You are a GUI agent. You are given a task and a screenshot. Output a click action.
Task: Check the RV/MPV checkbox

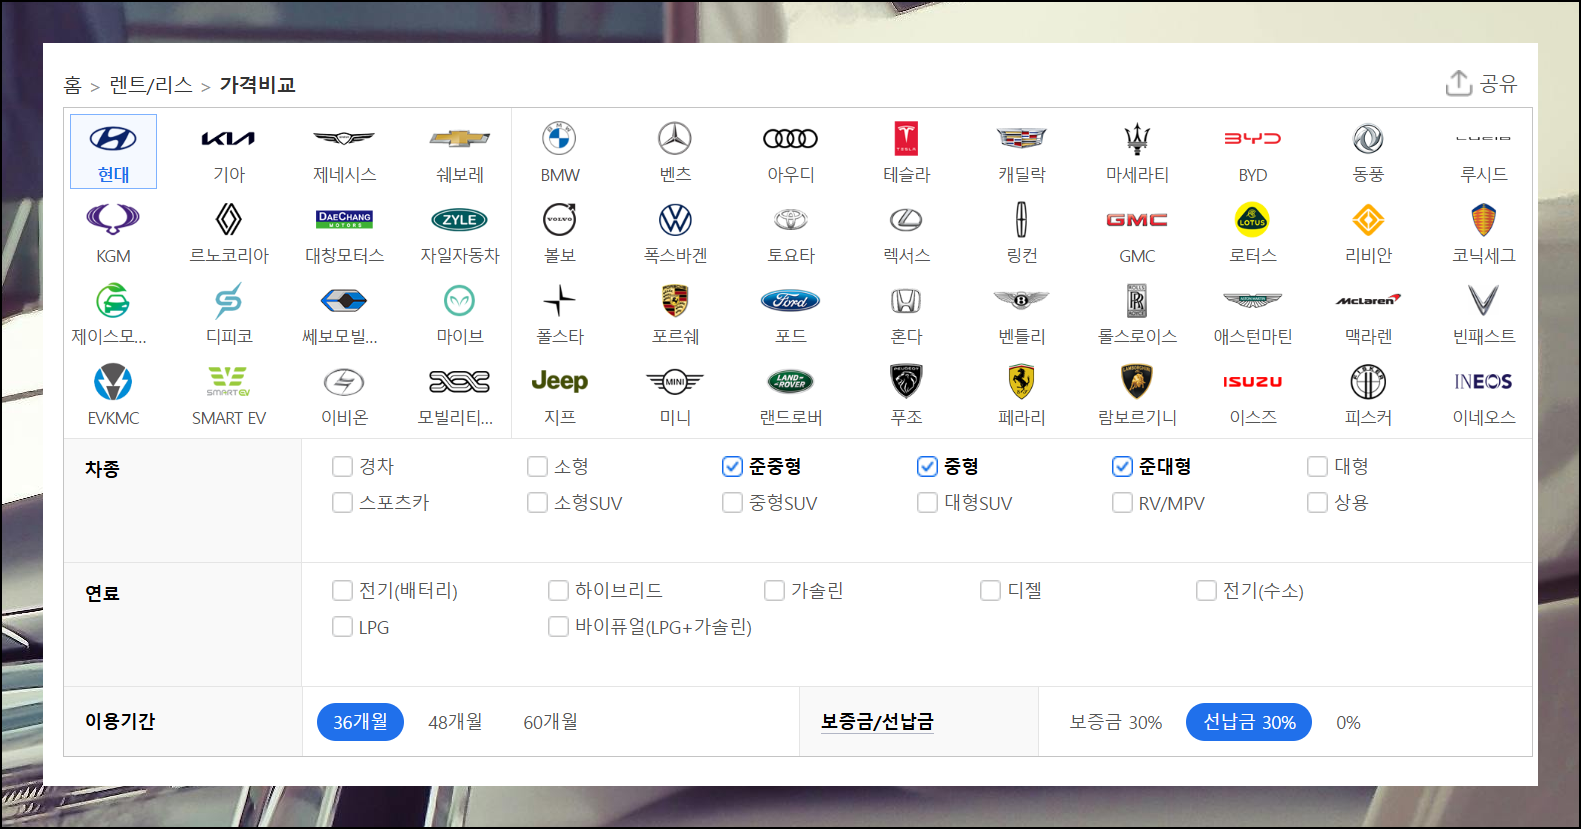click(1122, 502)
